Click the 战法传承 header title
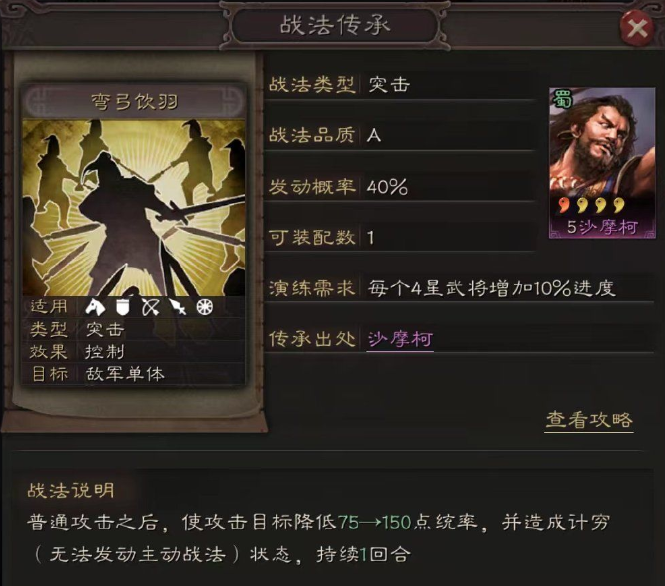 click(335, 25)
